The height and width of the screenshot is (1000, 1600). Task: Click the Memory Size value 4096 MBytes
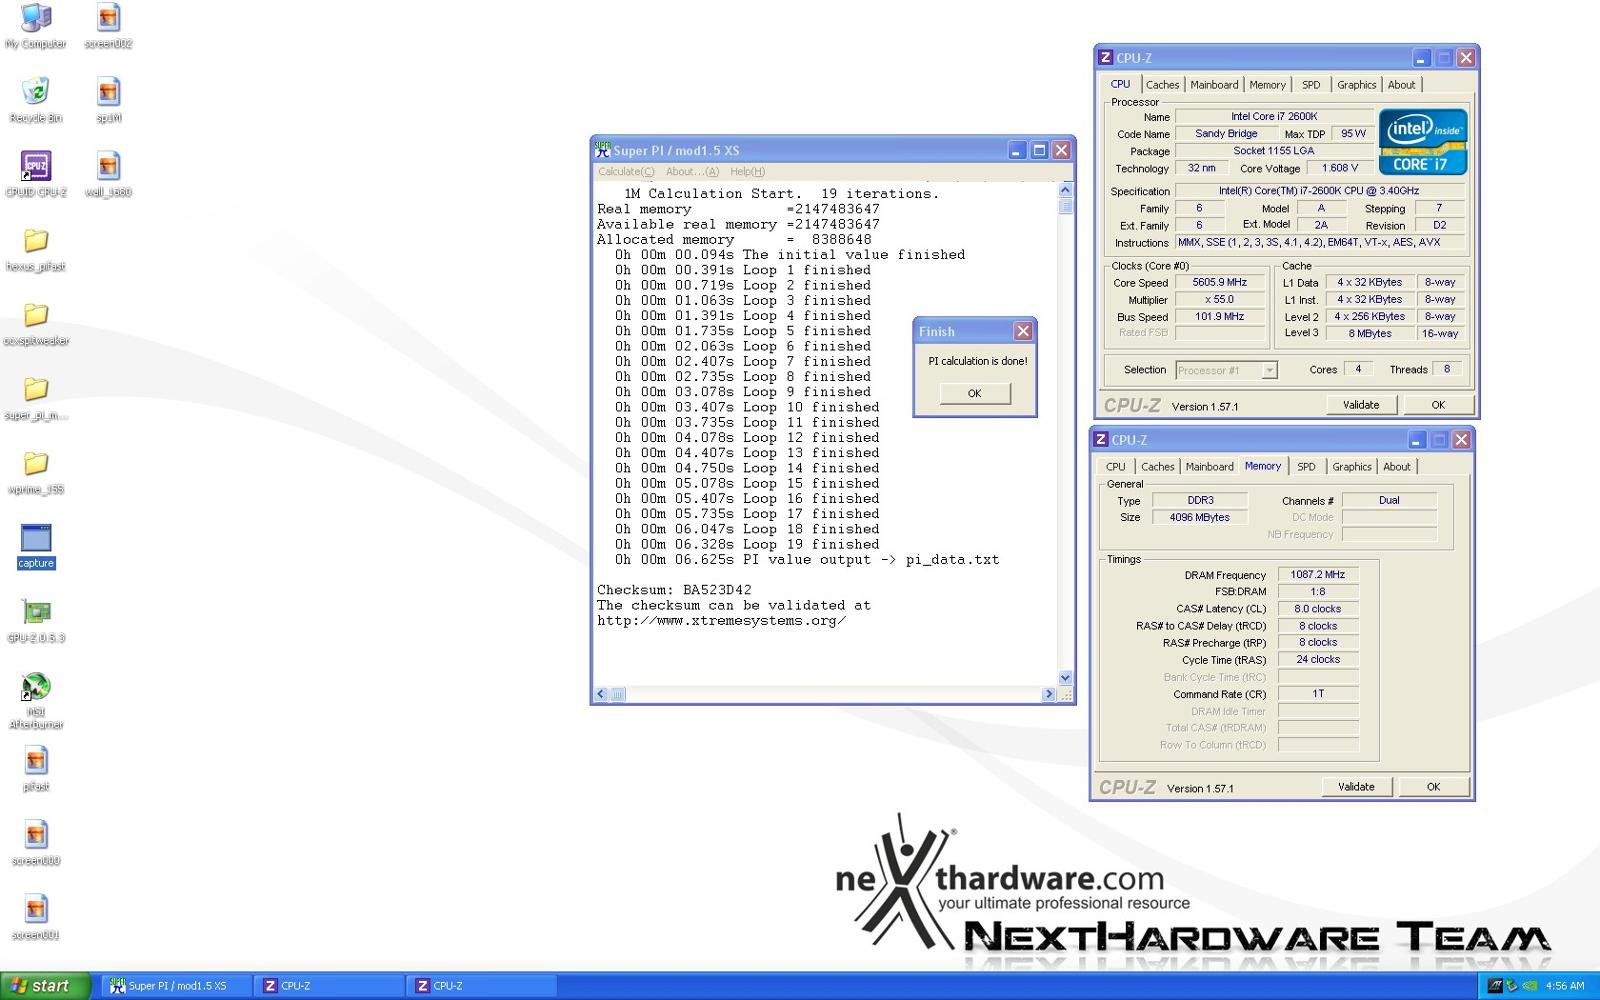pyautogui.click(x=1200, y=517)
